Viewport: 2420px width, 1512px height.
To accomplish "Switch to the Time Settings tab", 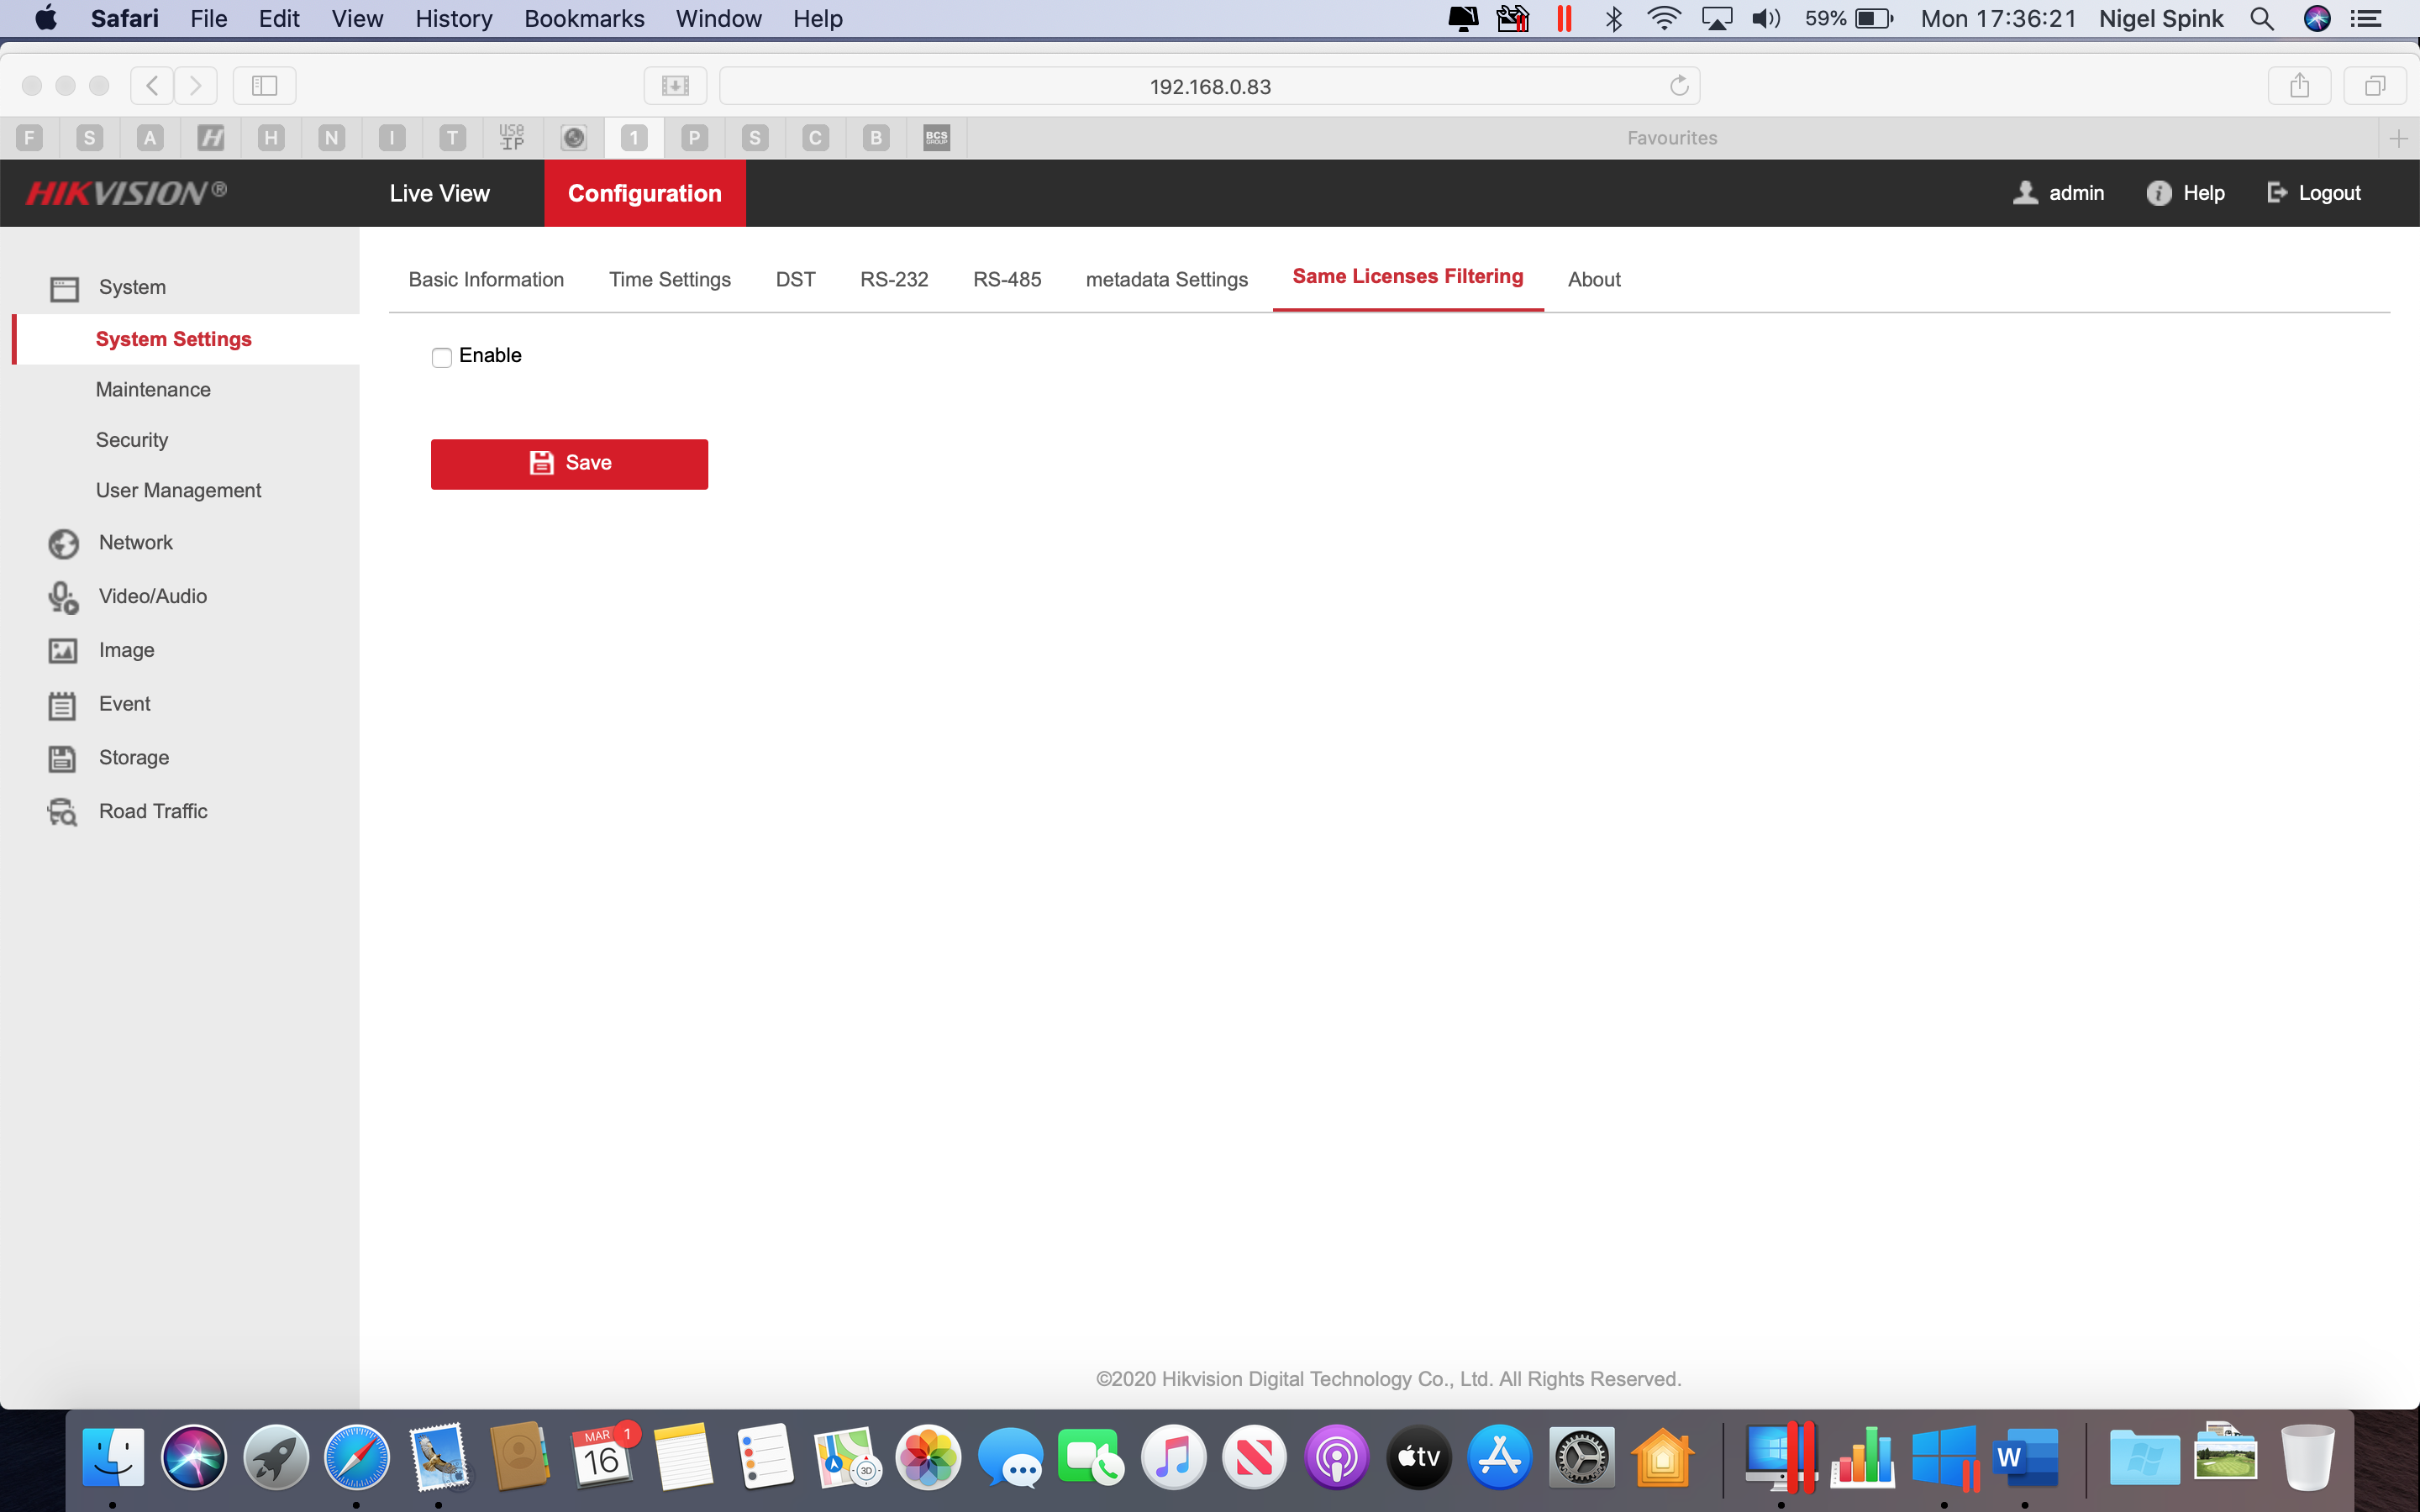I will coord(670,280).
